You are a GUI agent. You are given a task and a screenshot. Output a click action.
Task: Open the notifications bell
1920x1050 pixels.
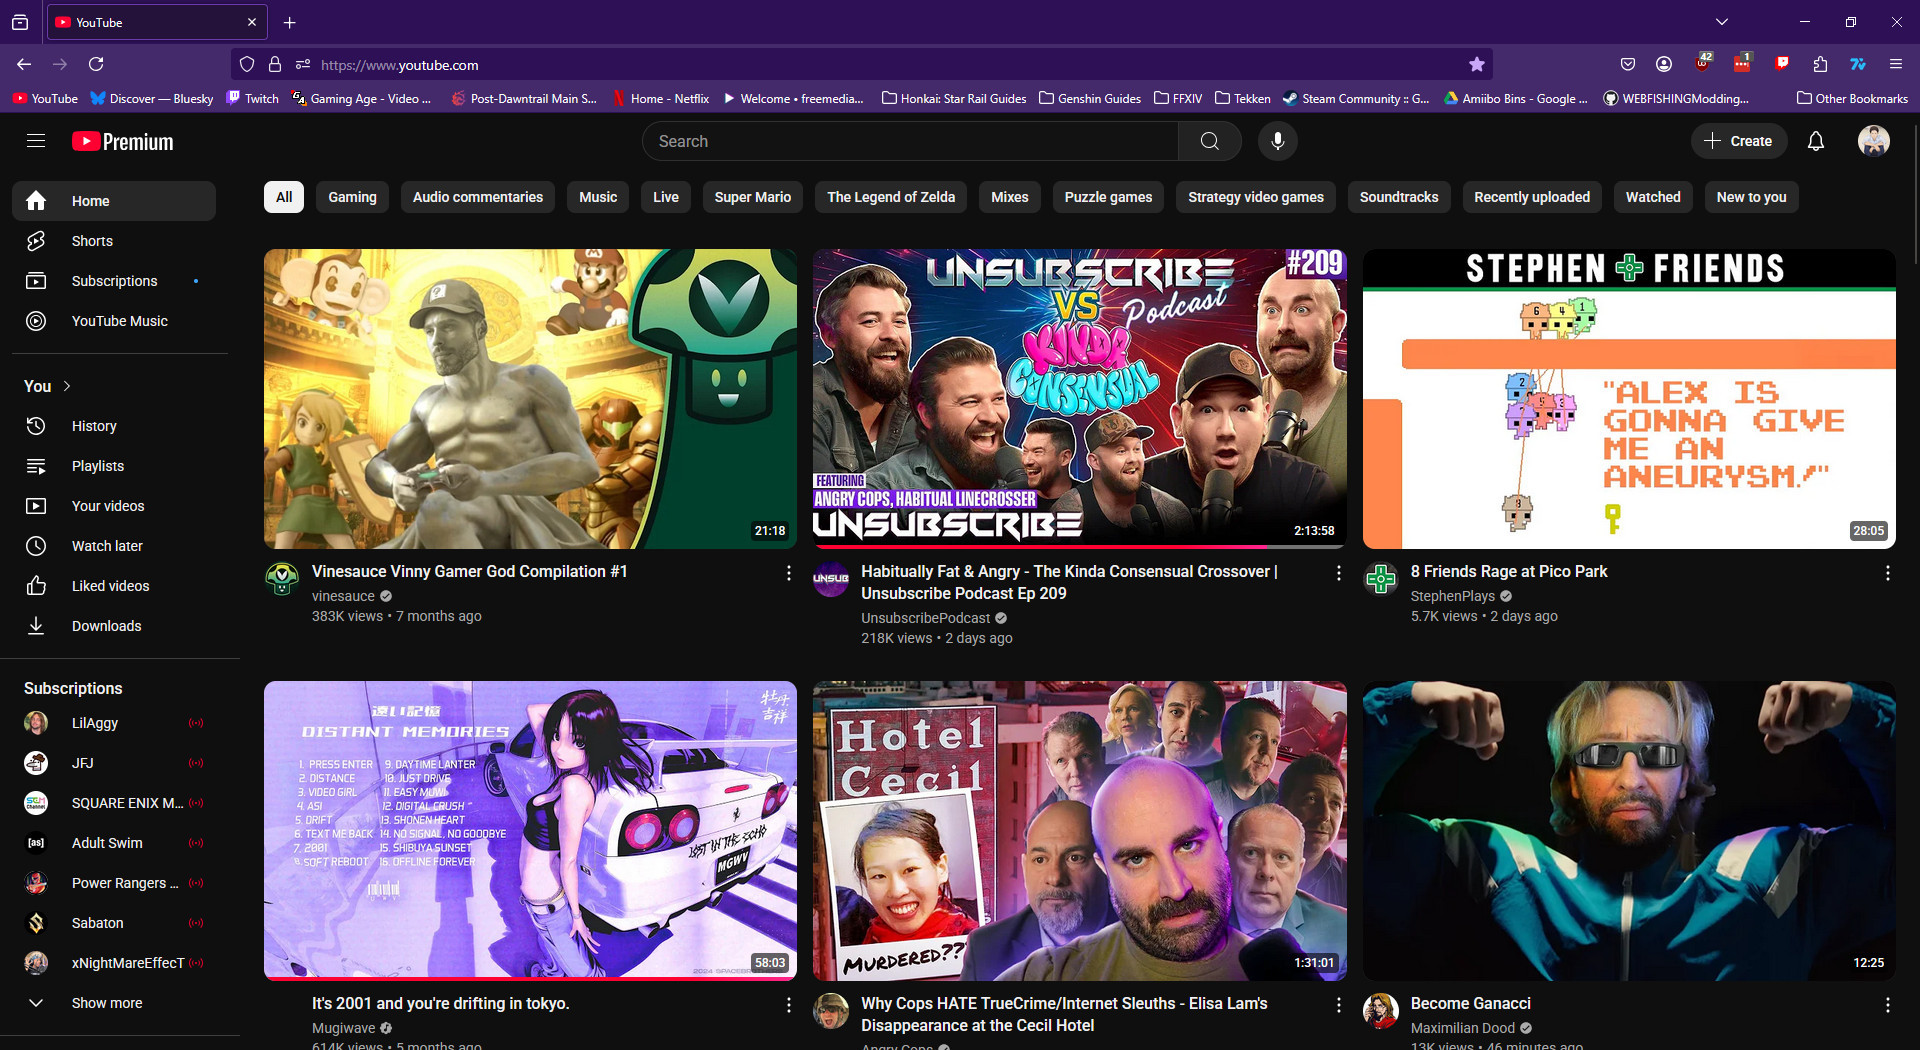pos(1815,141)
